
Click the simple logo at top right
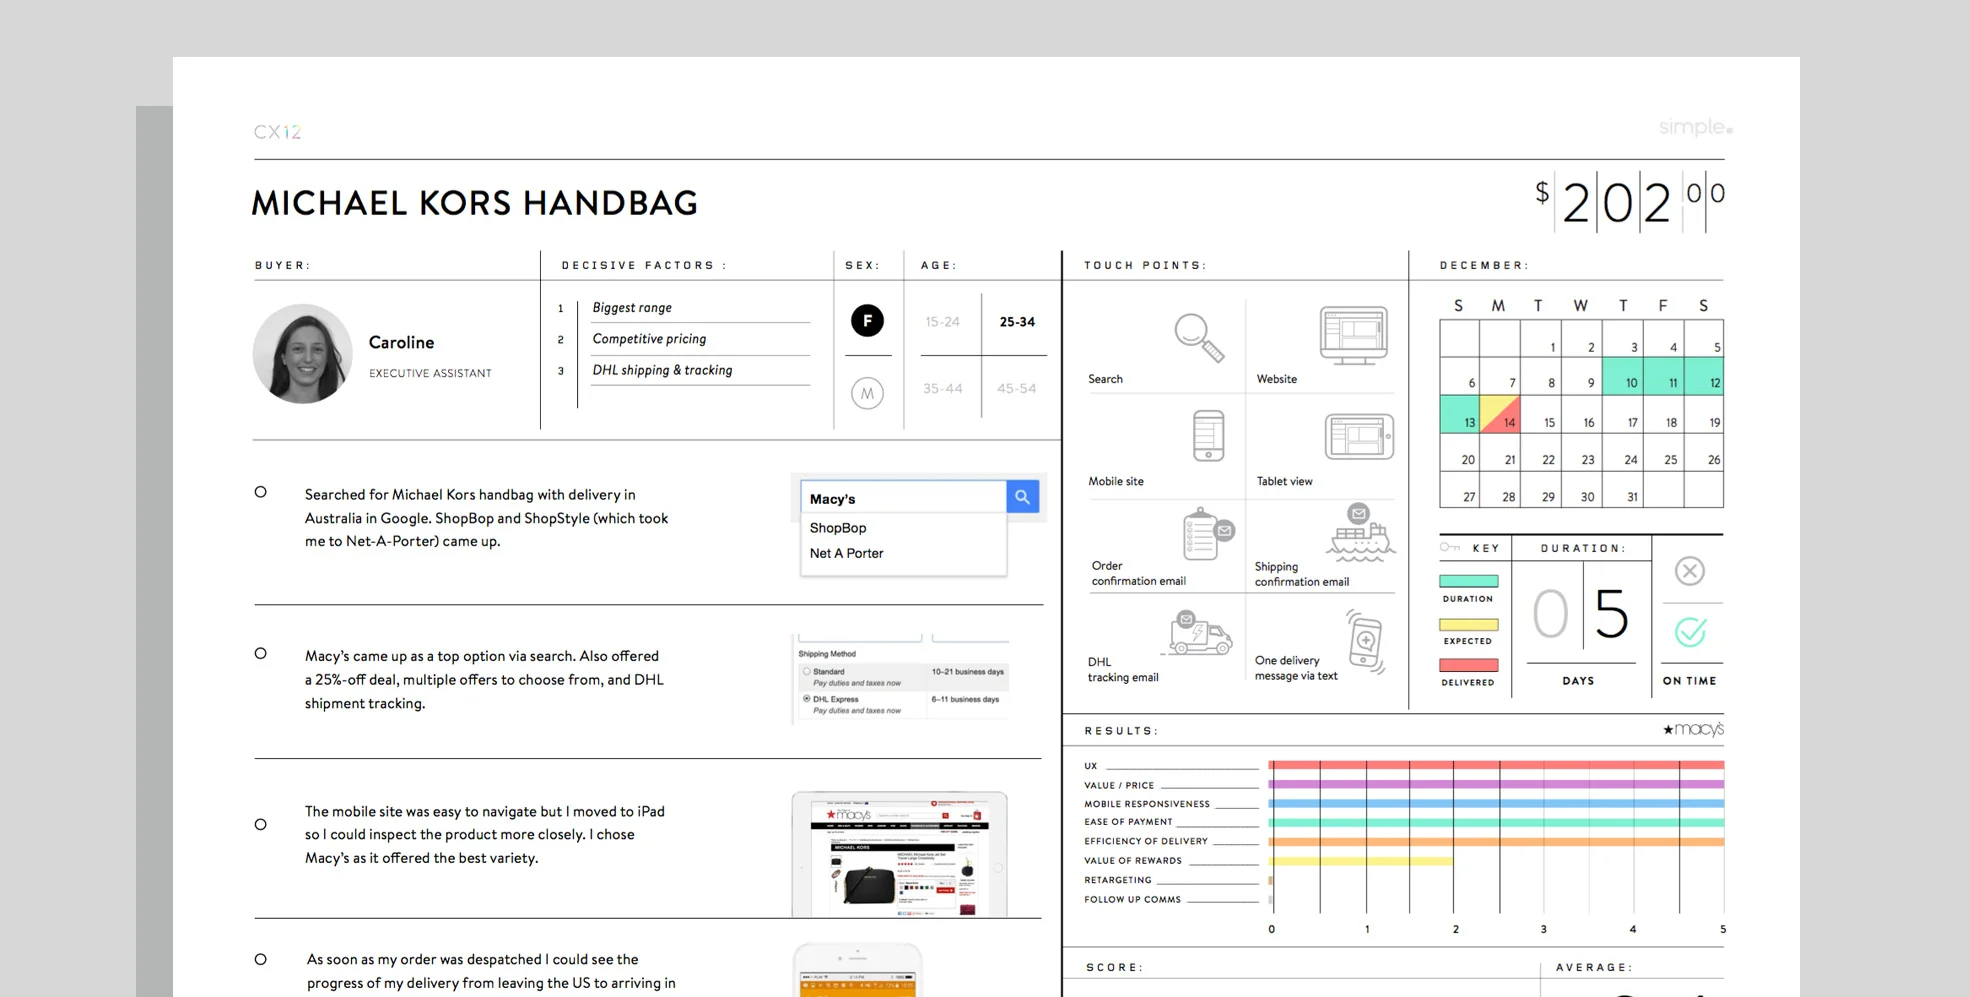1695,127
